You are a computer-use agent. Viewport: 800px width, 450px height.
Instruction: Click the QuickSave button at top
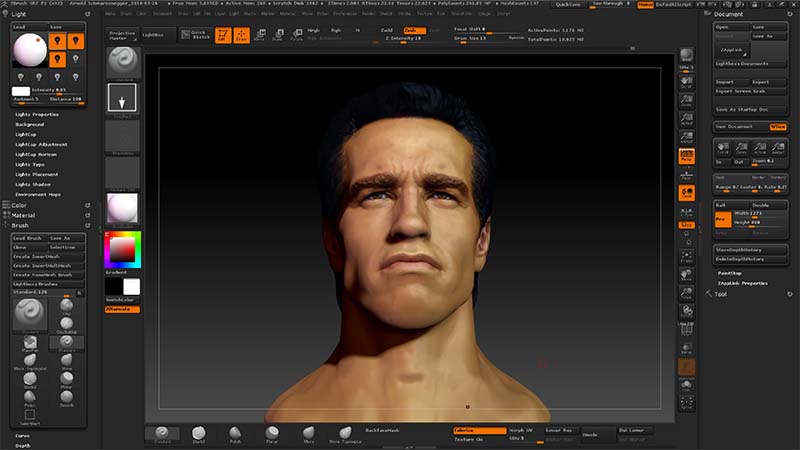coord(567,5)
